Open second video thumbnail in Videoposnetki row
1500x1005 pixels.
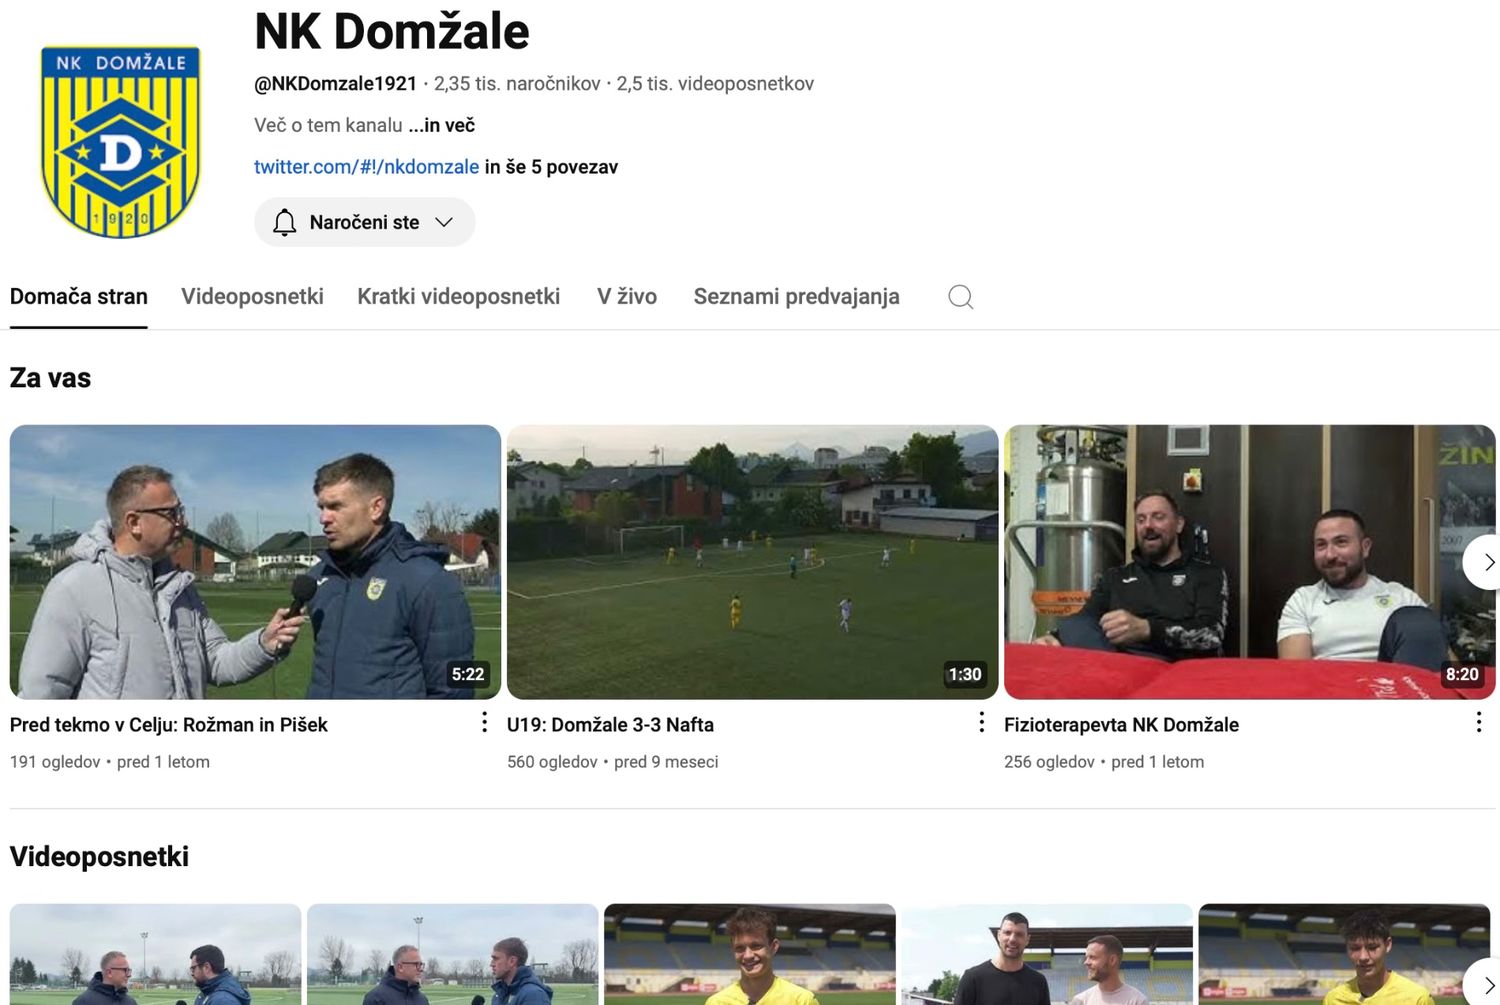[452, 955]
